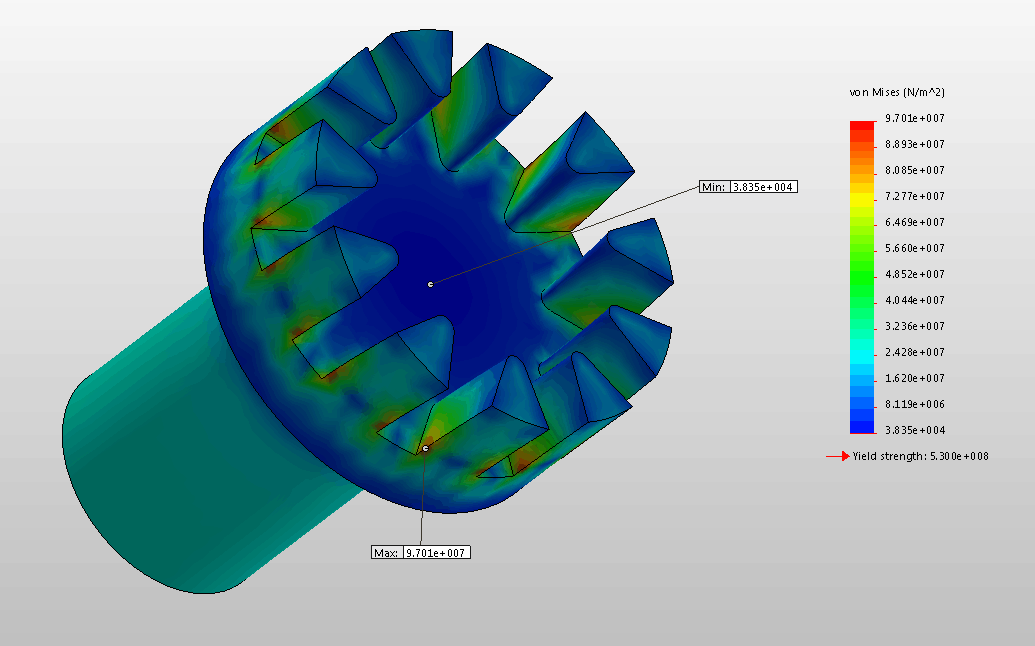The height and width of the screenshot is (646, 1035).
Task: Select the Min stress callout label
Action: point(748,187)
